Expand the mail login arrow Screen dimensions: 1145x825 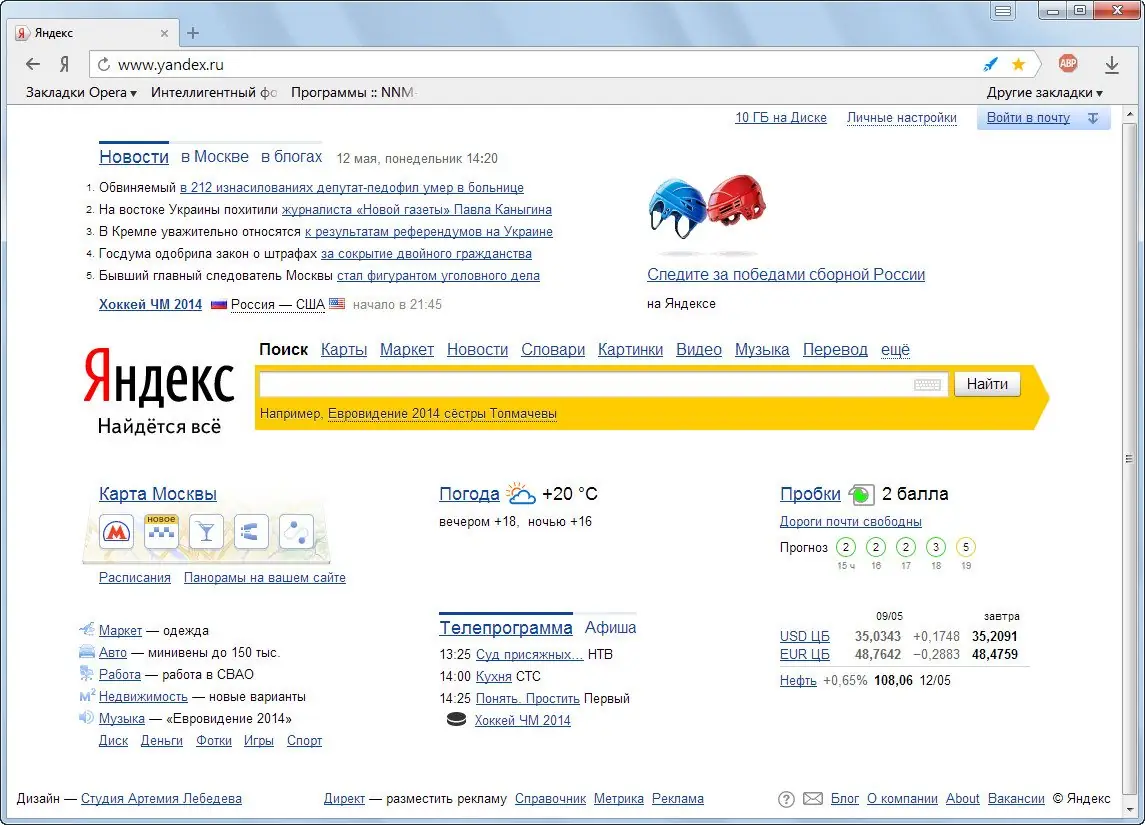click(x=1092, y=118)
